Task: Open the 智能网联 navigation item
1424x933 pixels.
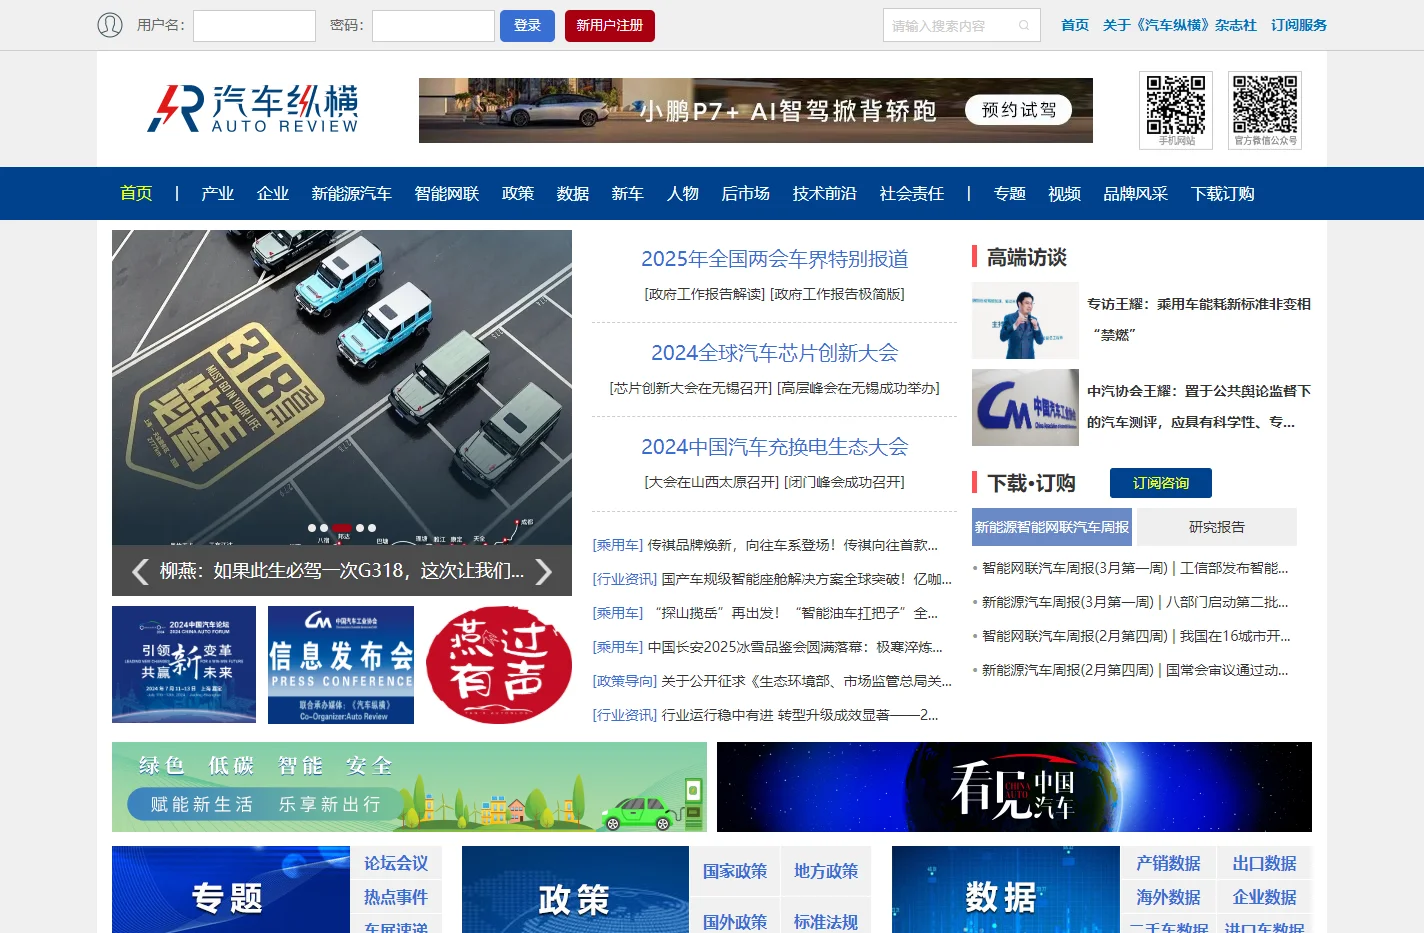Action: 447,193
